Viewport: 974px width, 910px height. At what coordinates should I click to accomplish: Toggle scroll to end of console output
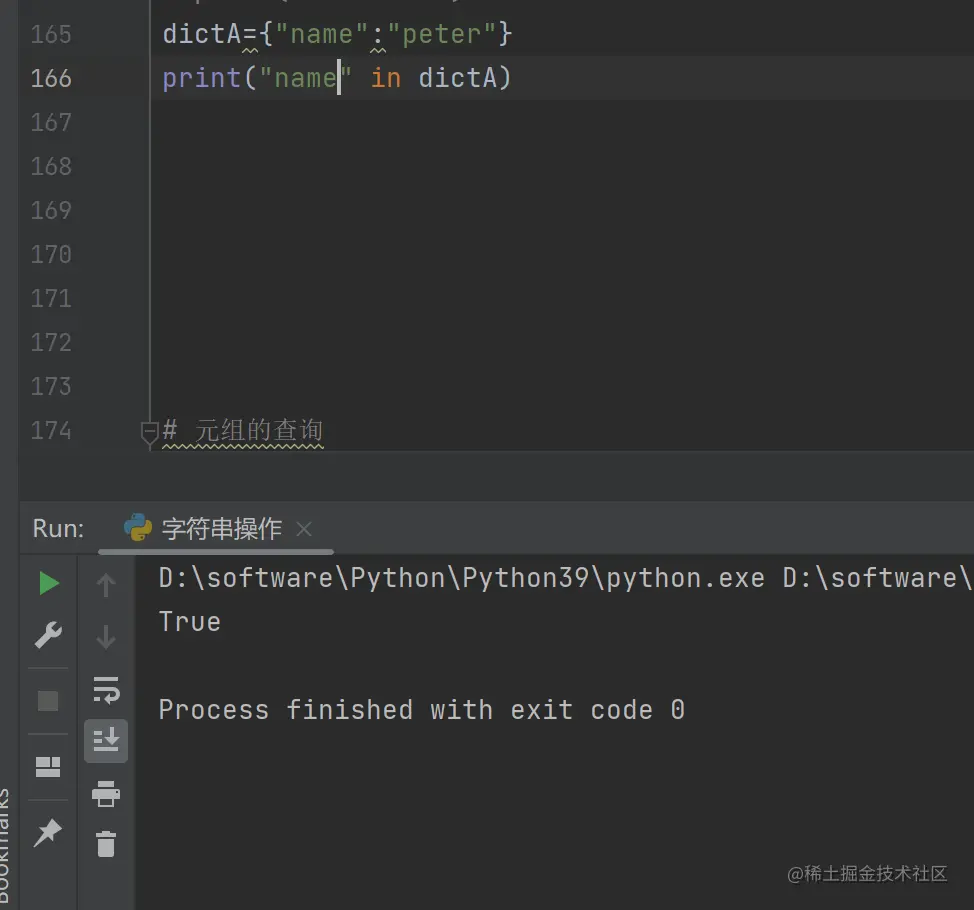point(106,740)
